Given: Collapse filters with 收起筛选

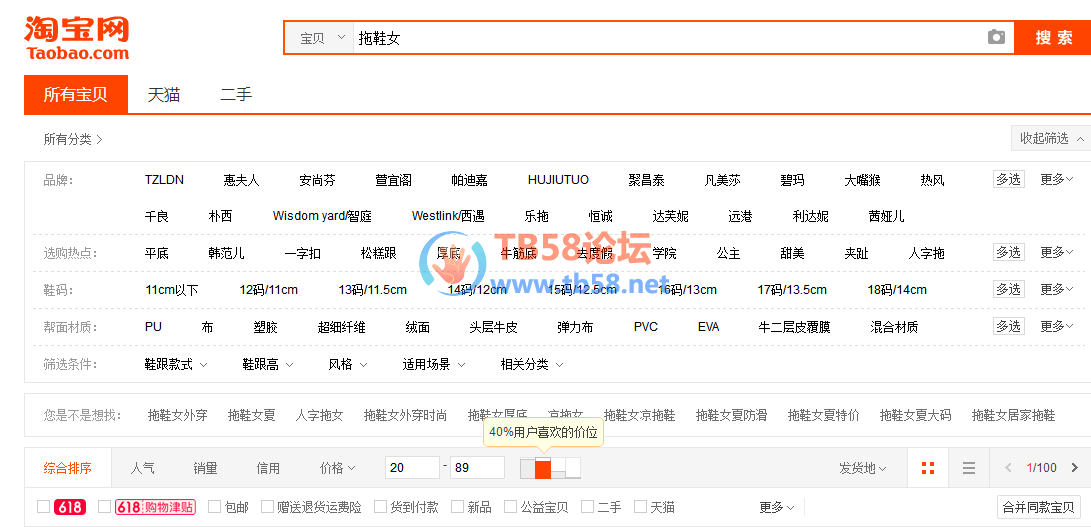Looking at the screenshot, I should 1051,139.
